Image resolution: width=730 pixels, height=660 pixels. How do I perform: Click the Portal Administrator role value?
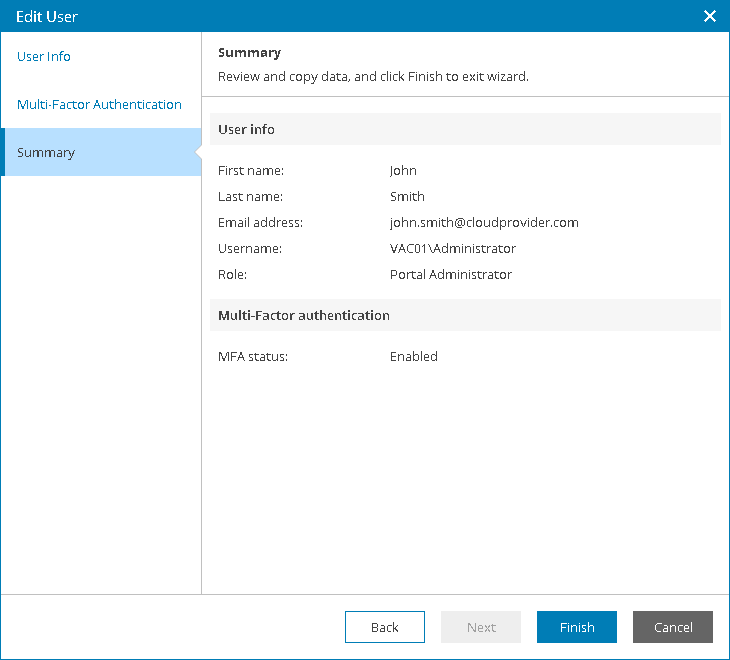point(450,275)
